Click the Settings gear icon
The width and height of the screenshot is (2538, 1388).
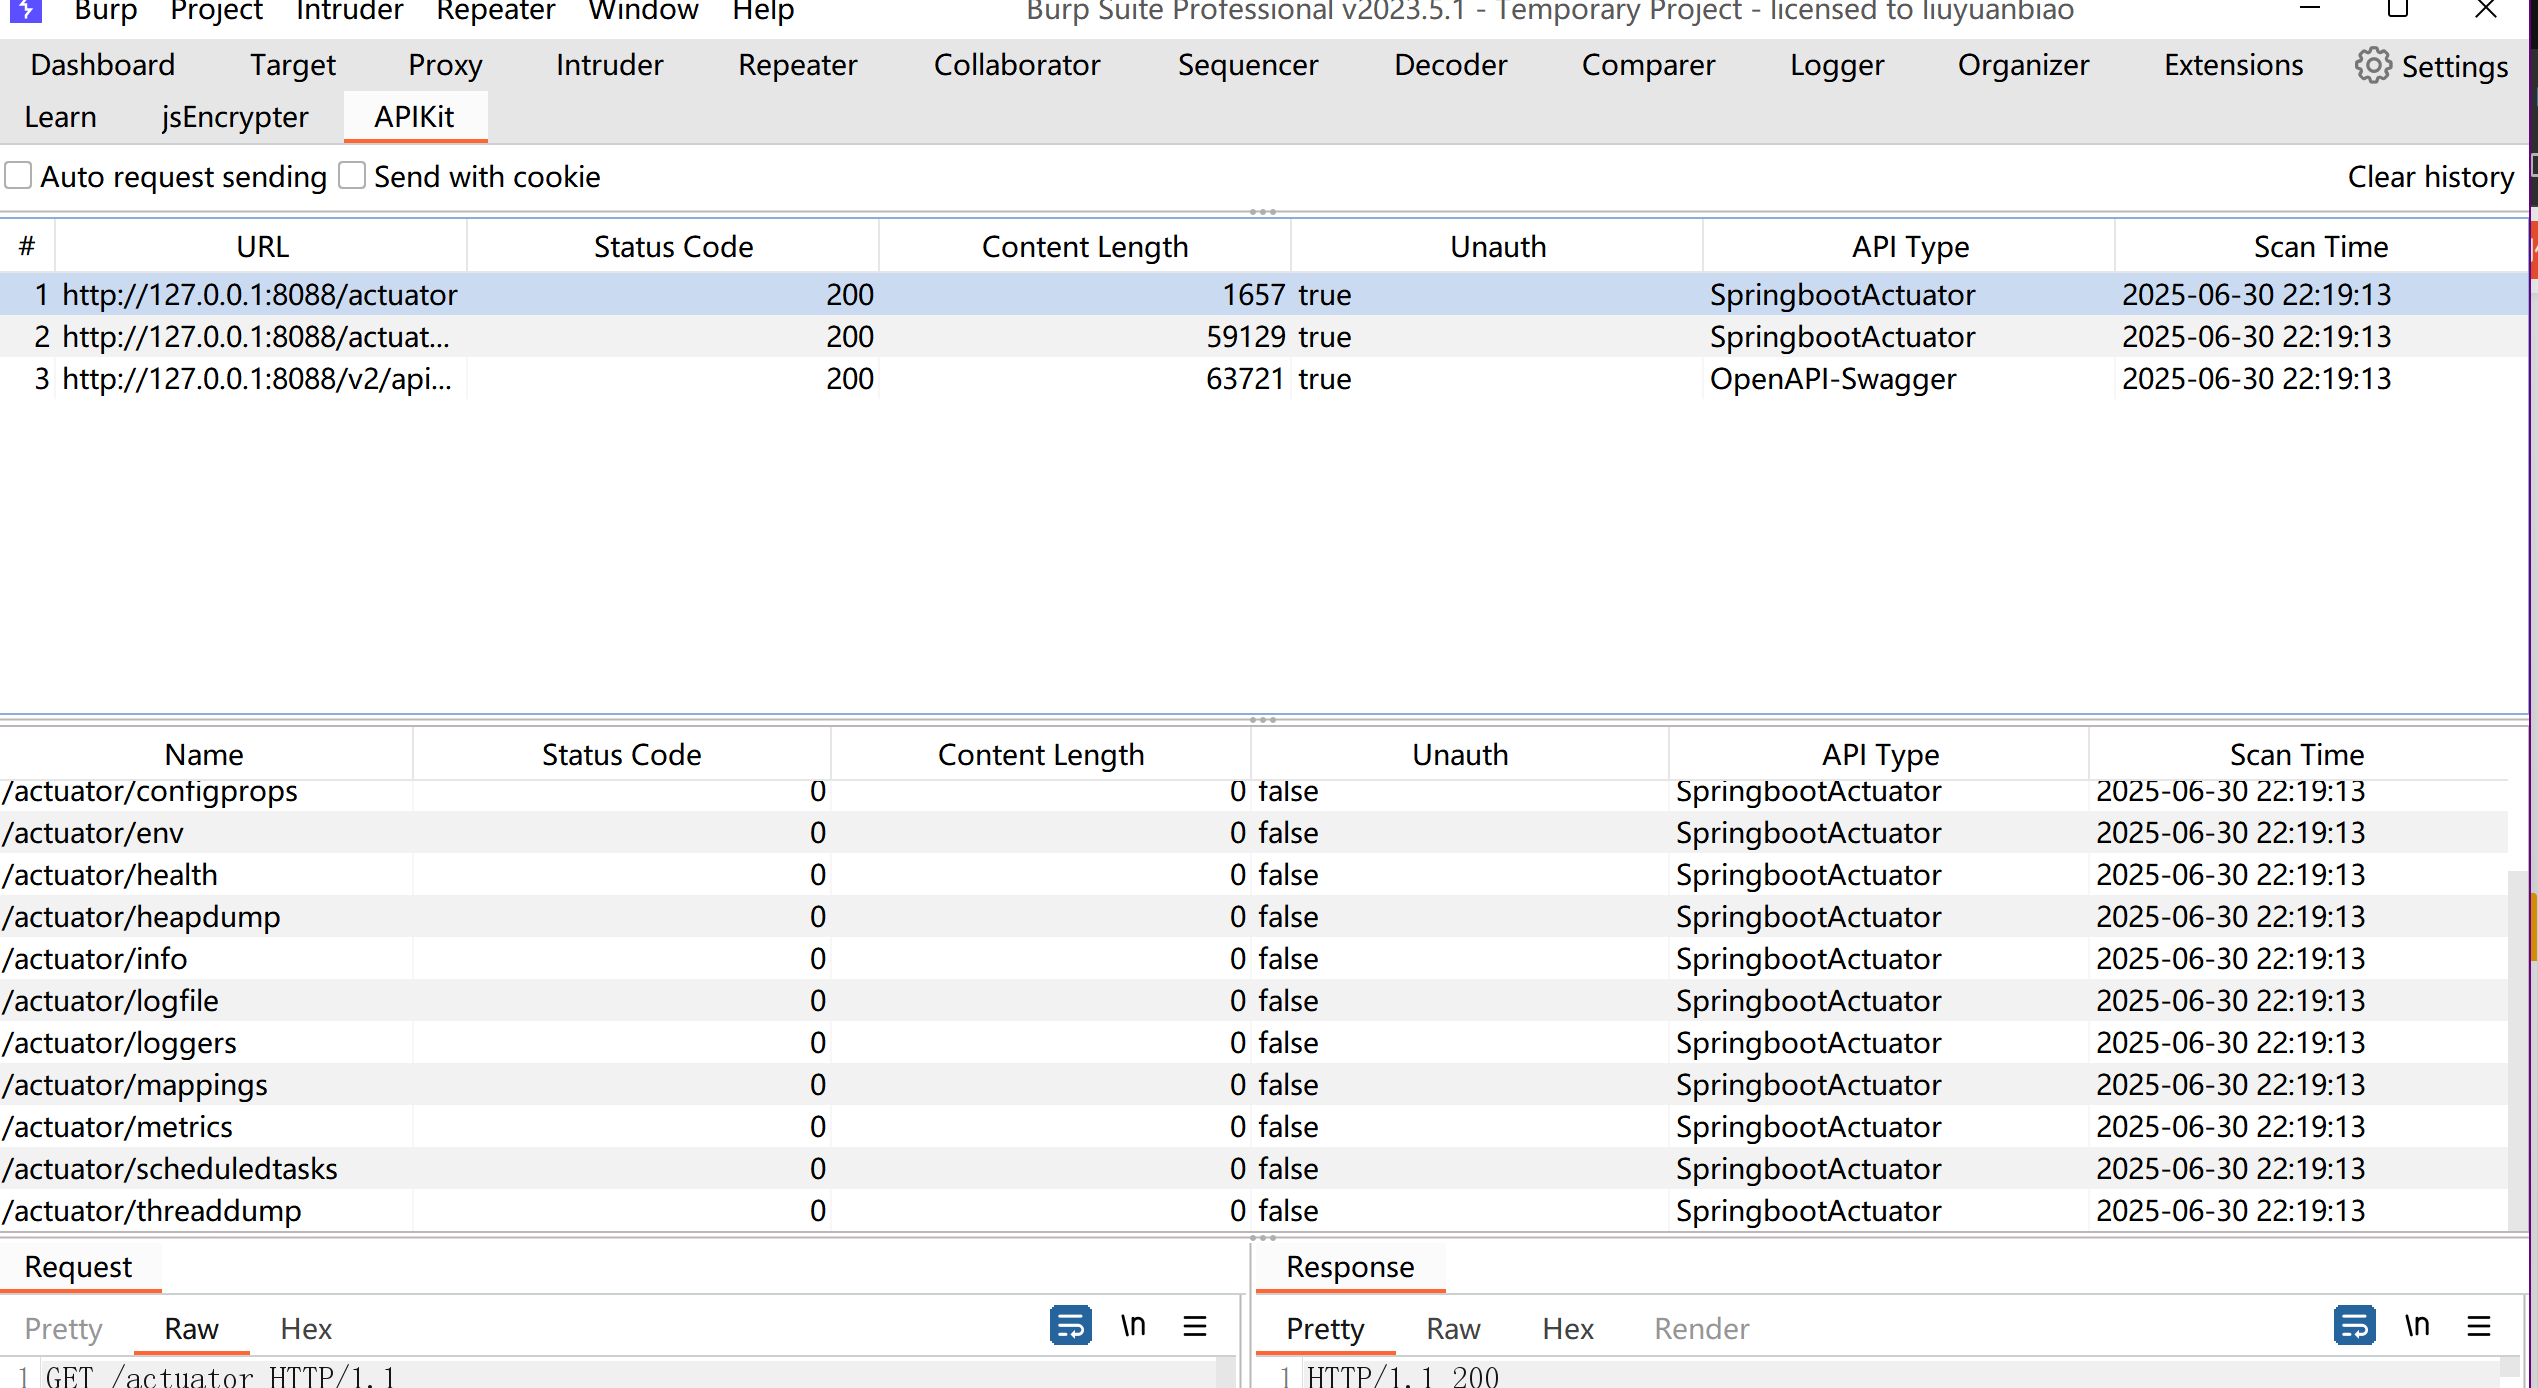click(2372, 66)
